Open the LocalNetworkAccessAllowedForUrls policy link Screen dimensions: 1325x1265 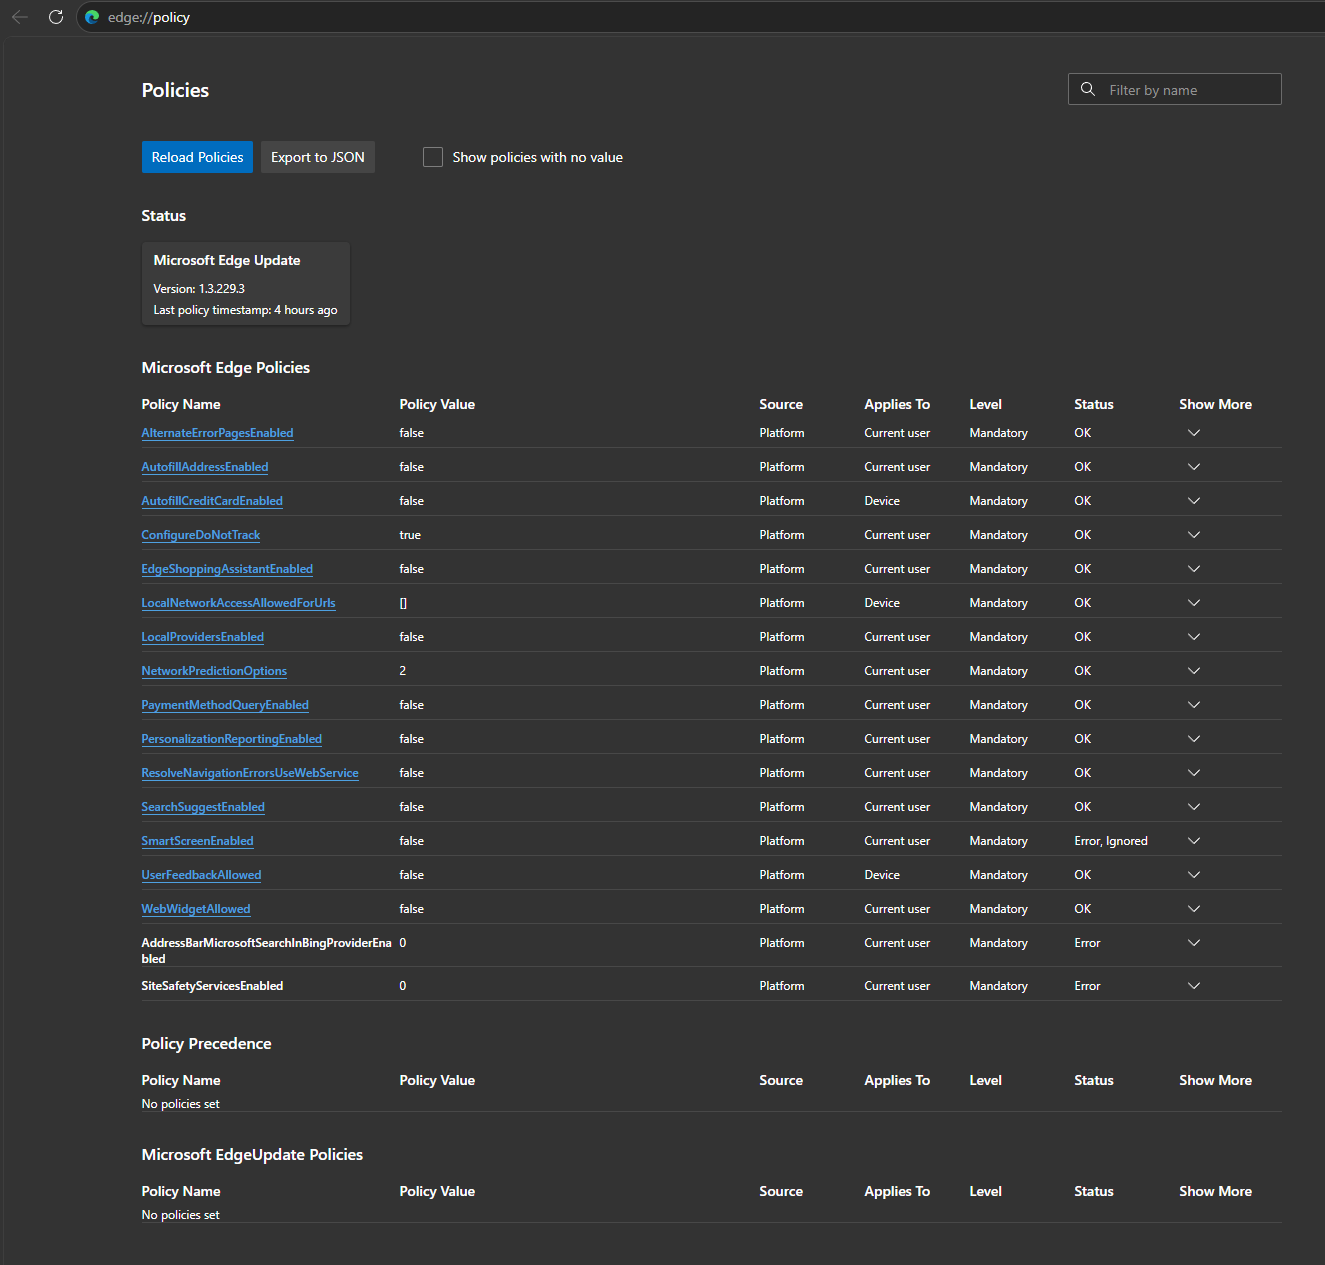238,603
